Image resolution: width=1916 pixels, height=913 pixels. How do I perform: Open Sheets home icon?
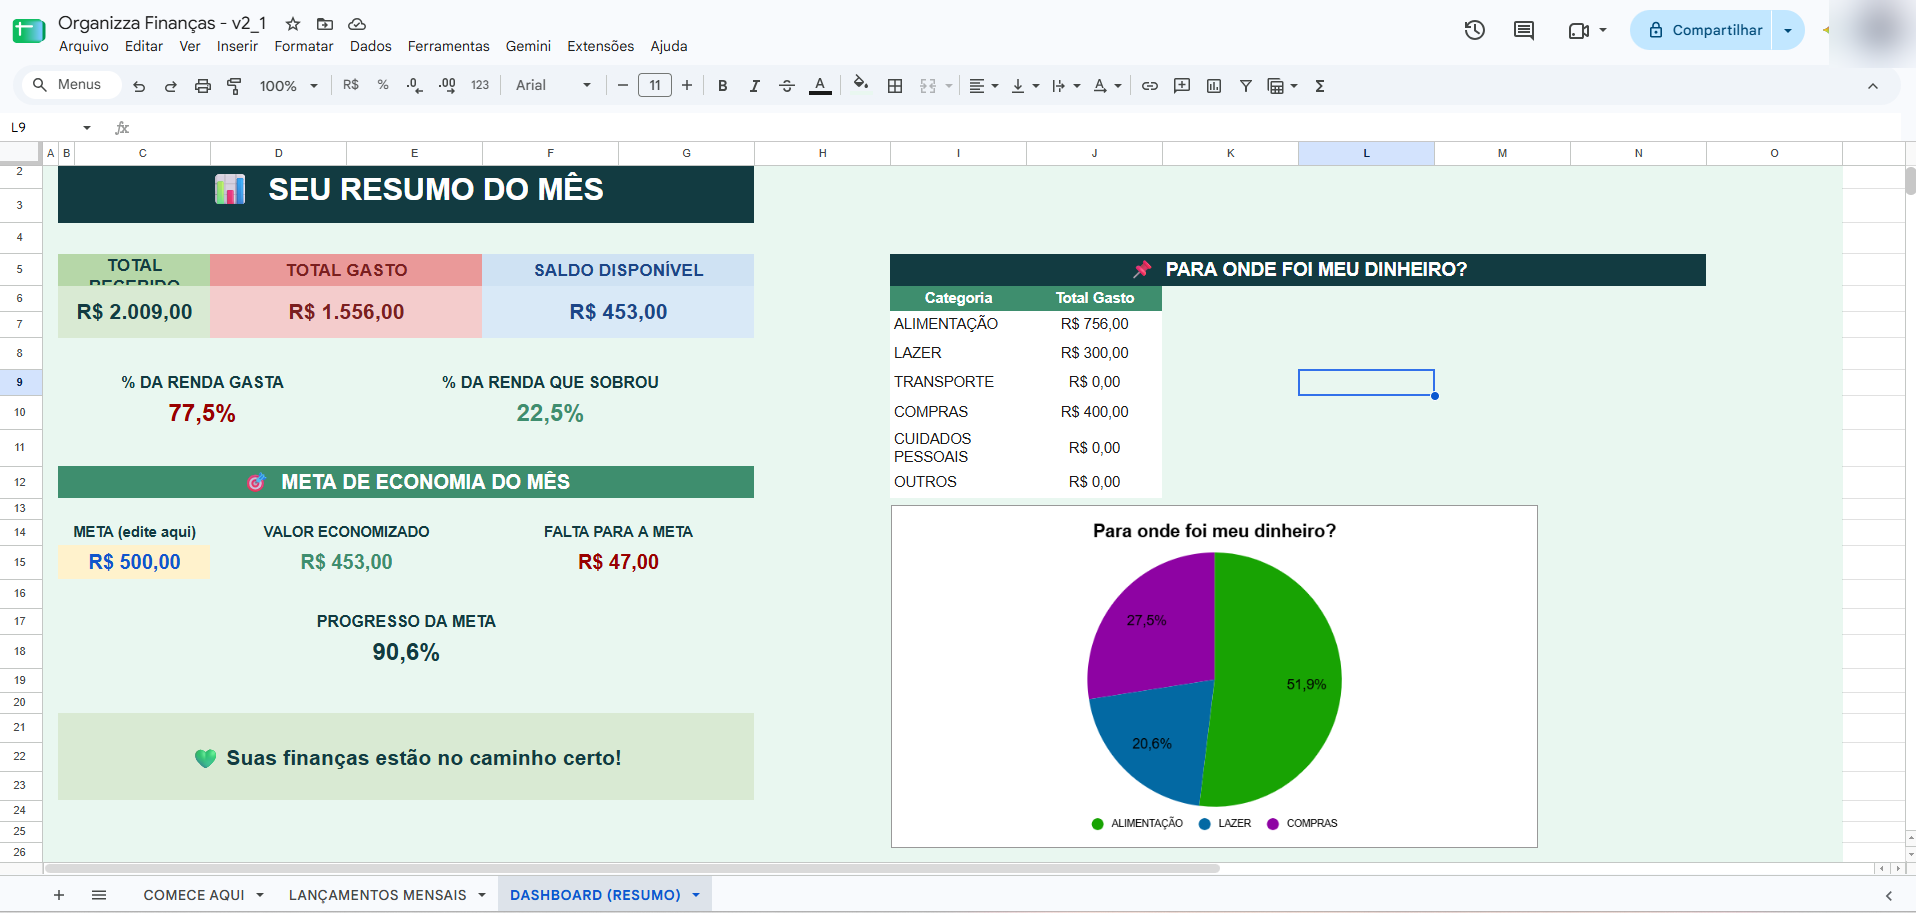(x=29, y=31)
